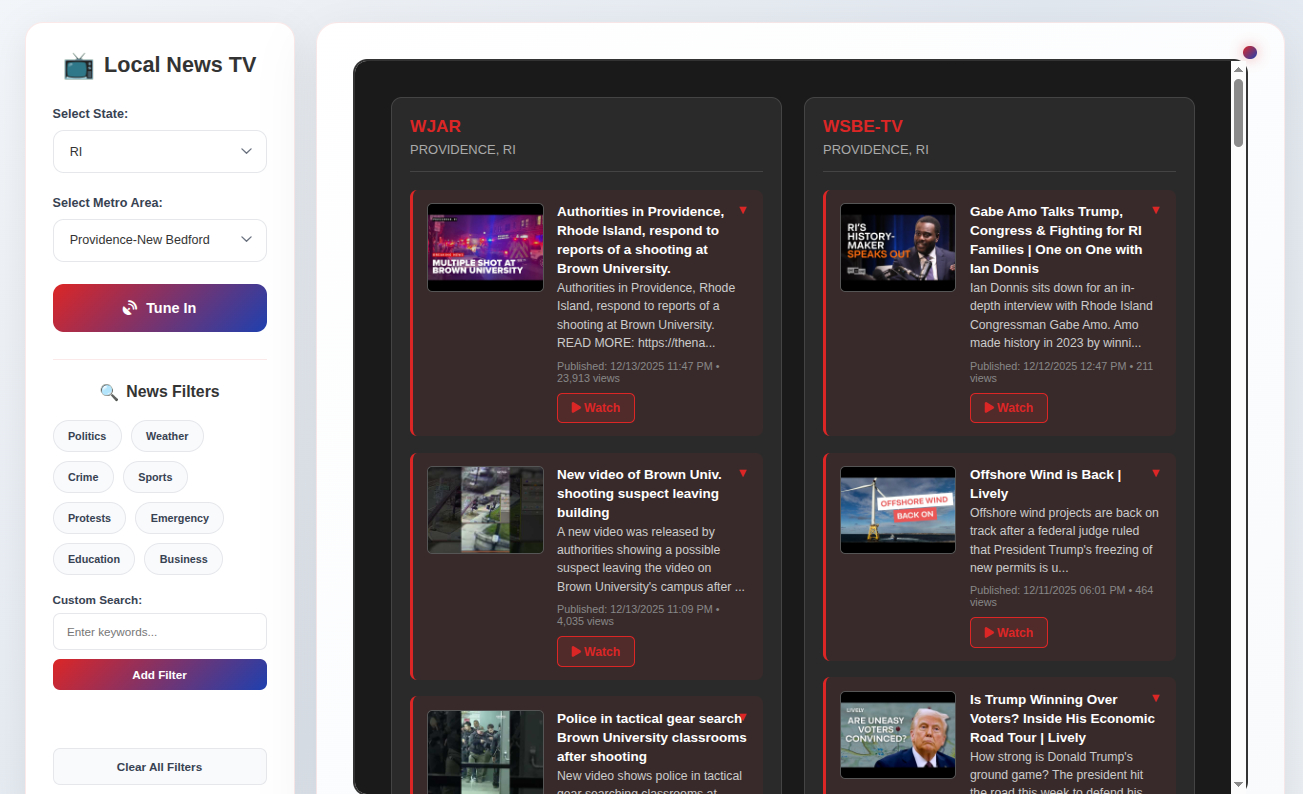The width and height of the screenshot is (1303, 794).
Task: Toggle the Politics news filter
Action: [x=87, y=436]
